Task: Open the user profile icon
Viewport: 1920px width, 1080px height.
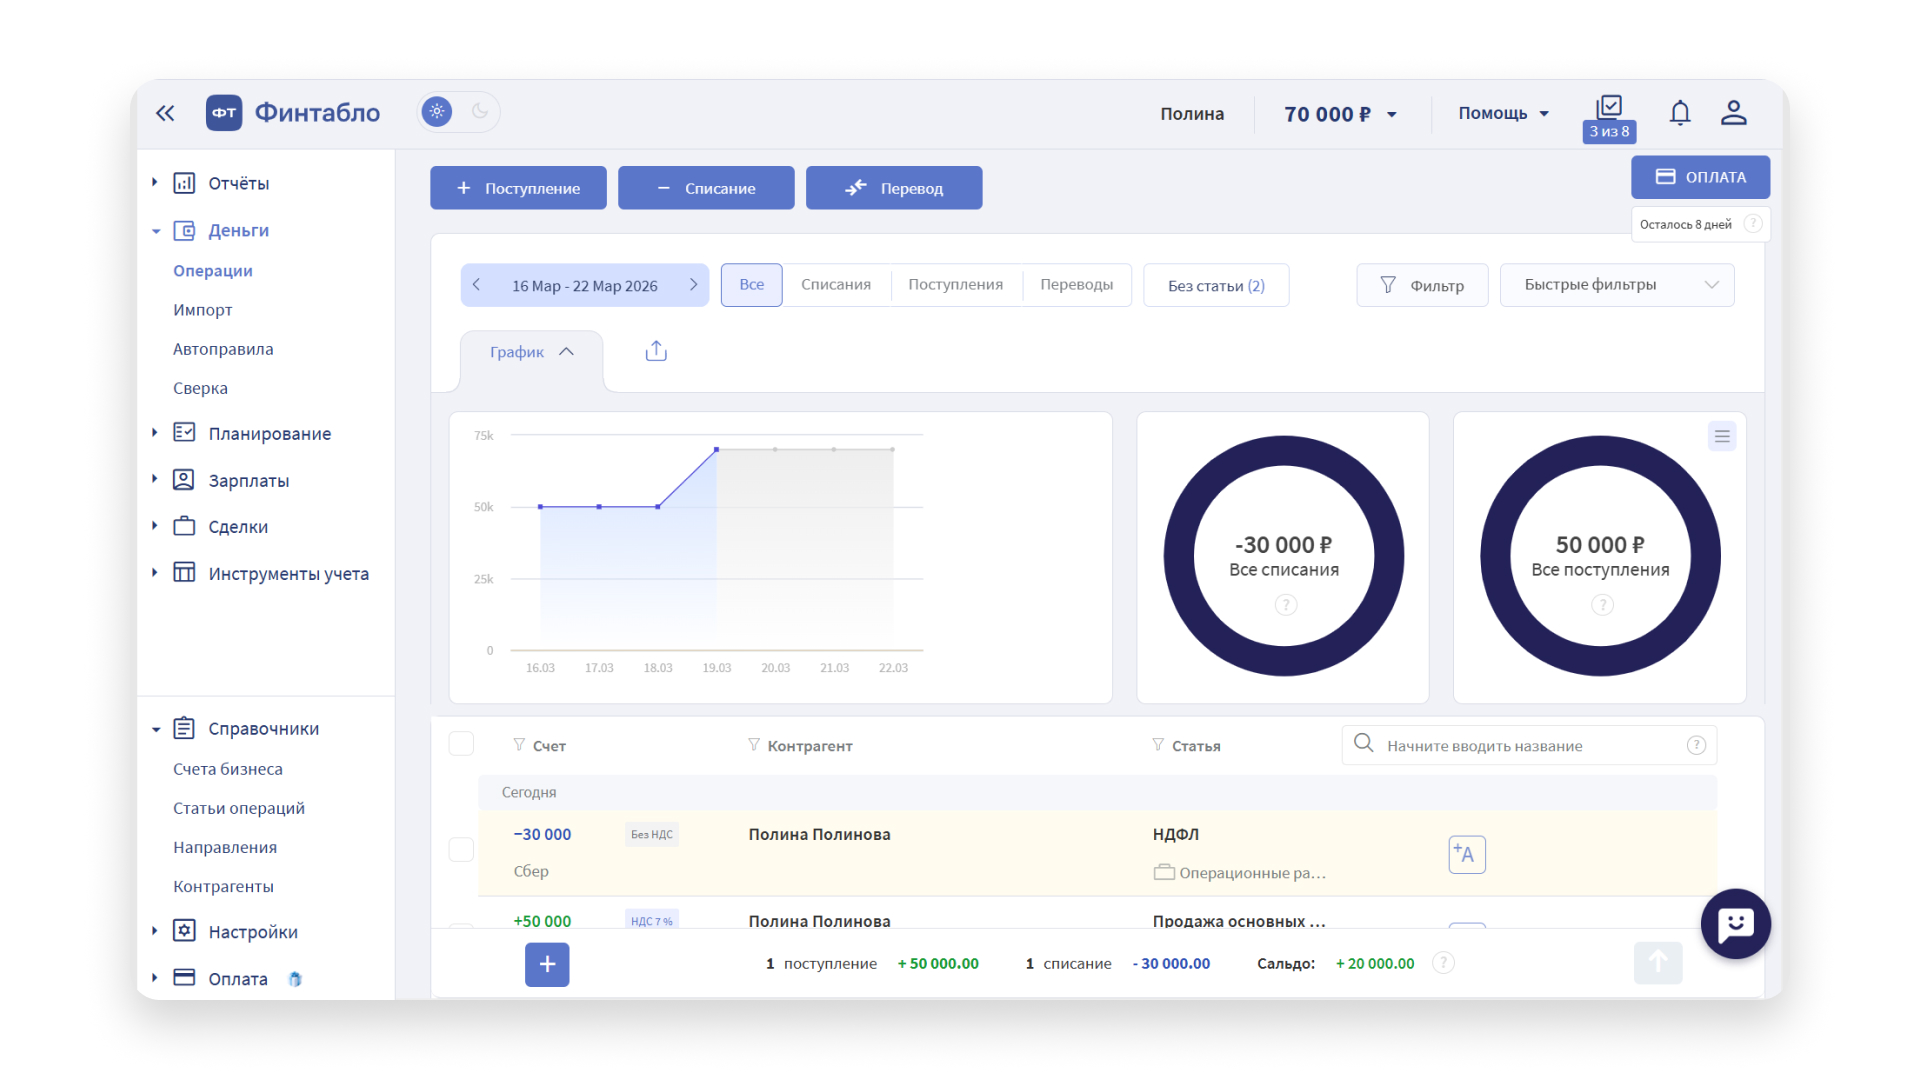Action: coord(1734,113)
